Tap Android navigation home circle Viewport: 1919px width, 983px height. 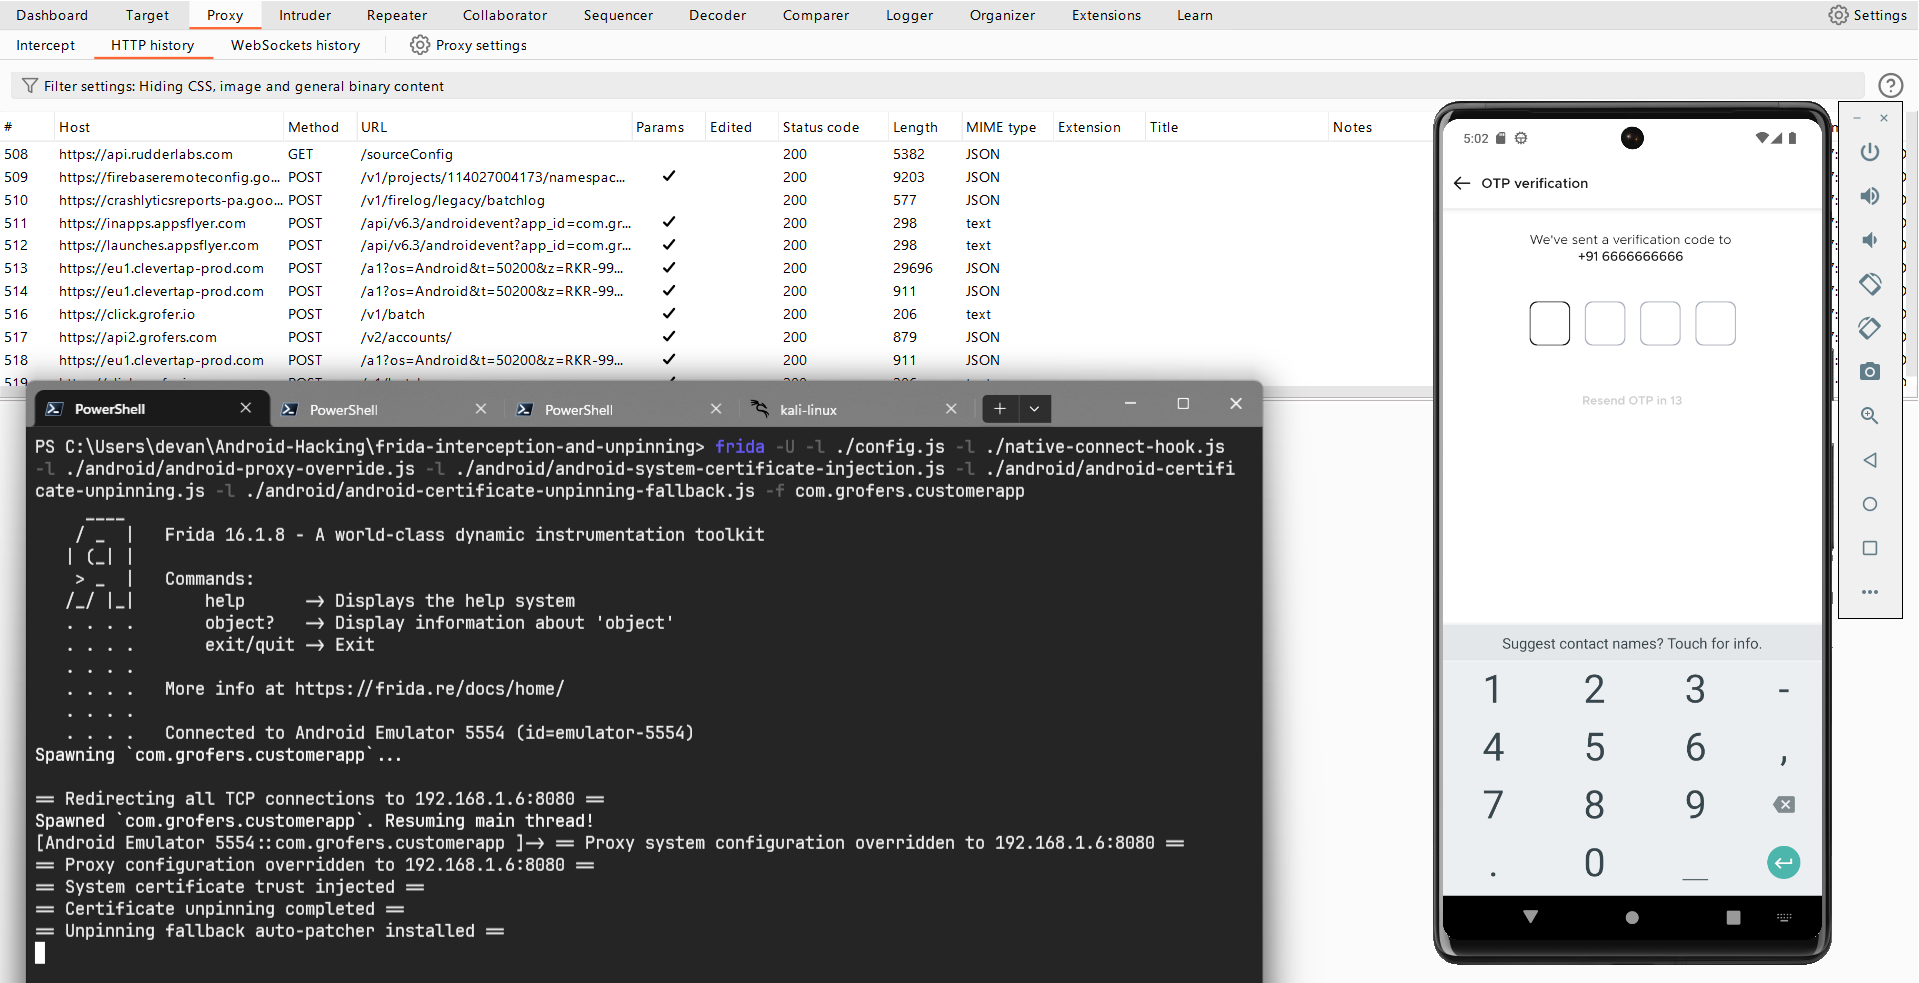(x=1632, y=917)
